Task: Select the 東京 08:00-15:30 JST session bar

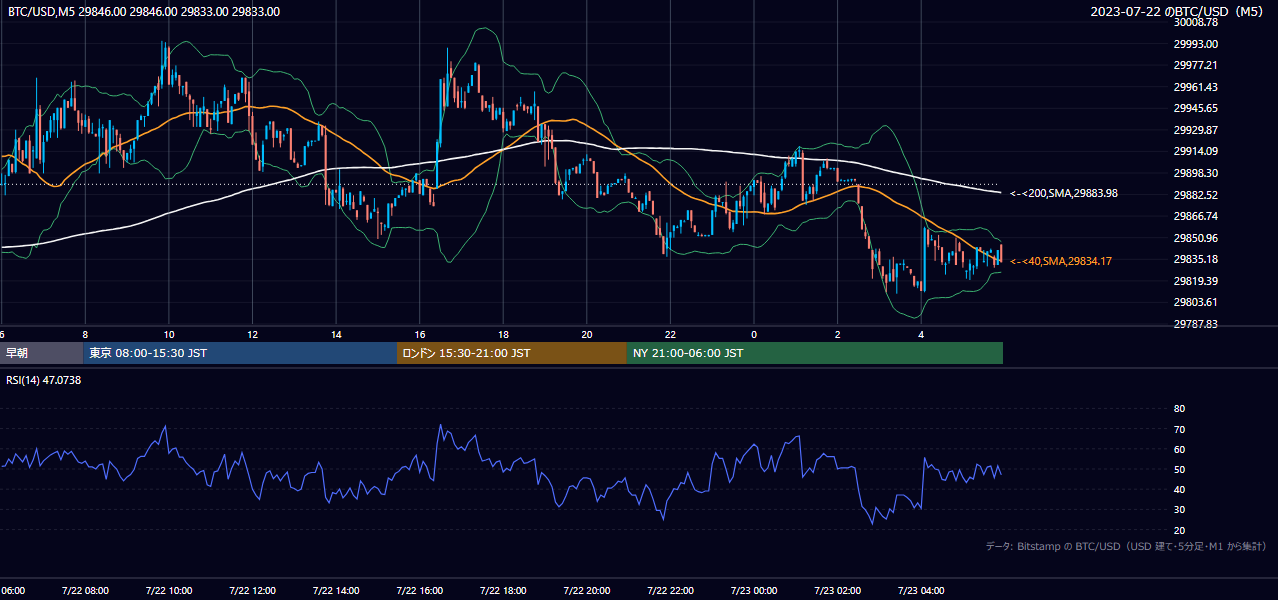Action: coord(240,353)
